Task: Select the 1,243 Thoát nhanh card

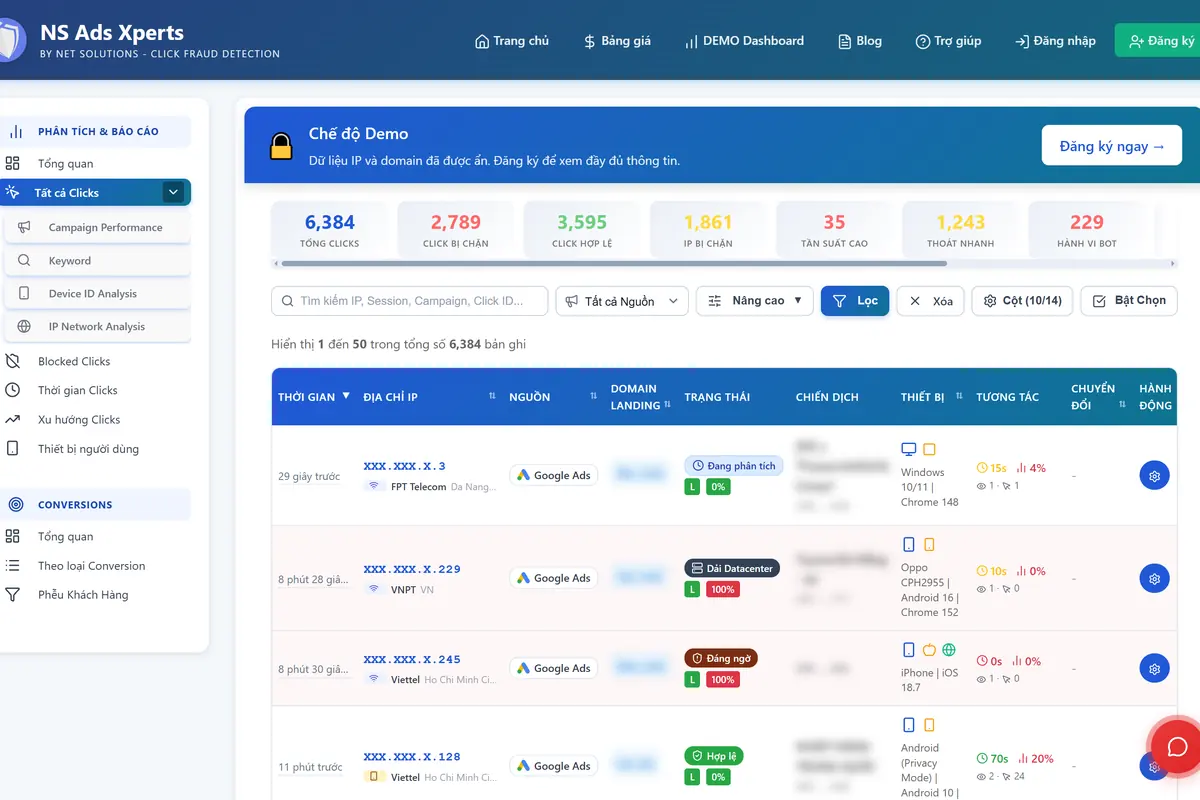Action: point(960,229)
